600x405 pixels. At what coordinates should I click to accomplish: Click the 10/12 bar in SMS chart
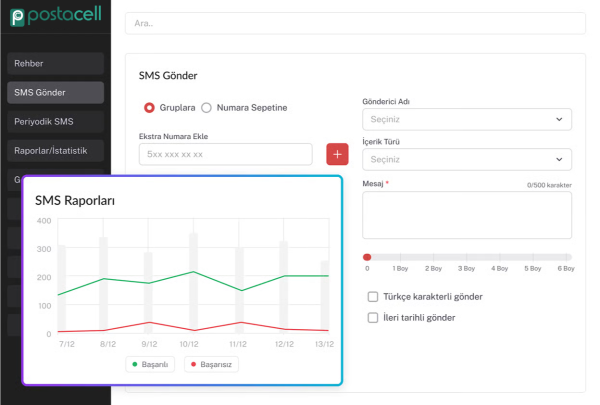coord(193,283)
